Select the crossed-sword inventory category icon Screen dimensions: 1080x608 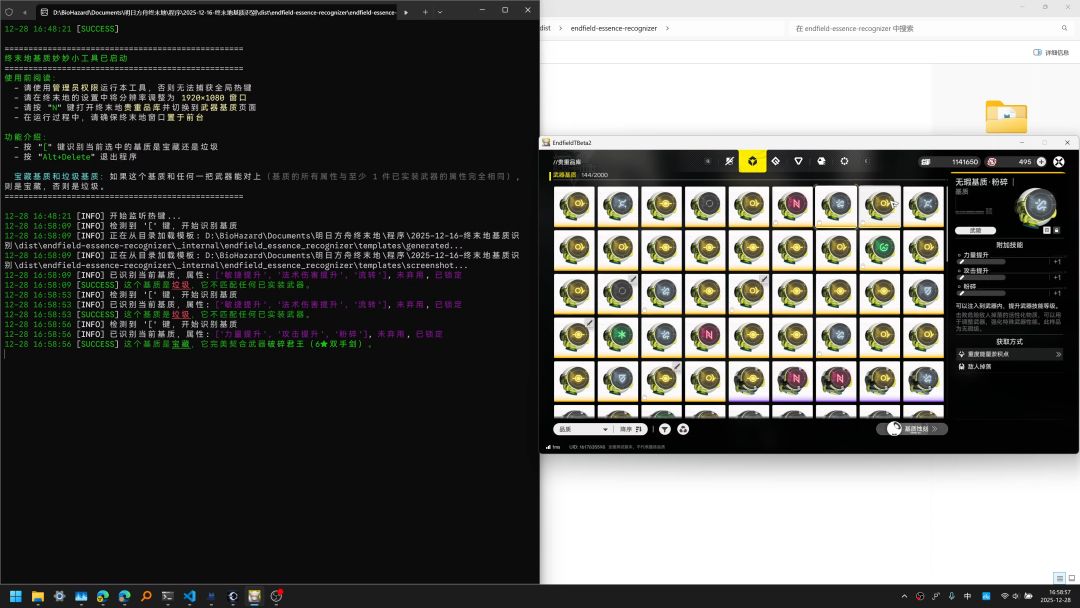729,161
